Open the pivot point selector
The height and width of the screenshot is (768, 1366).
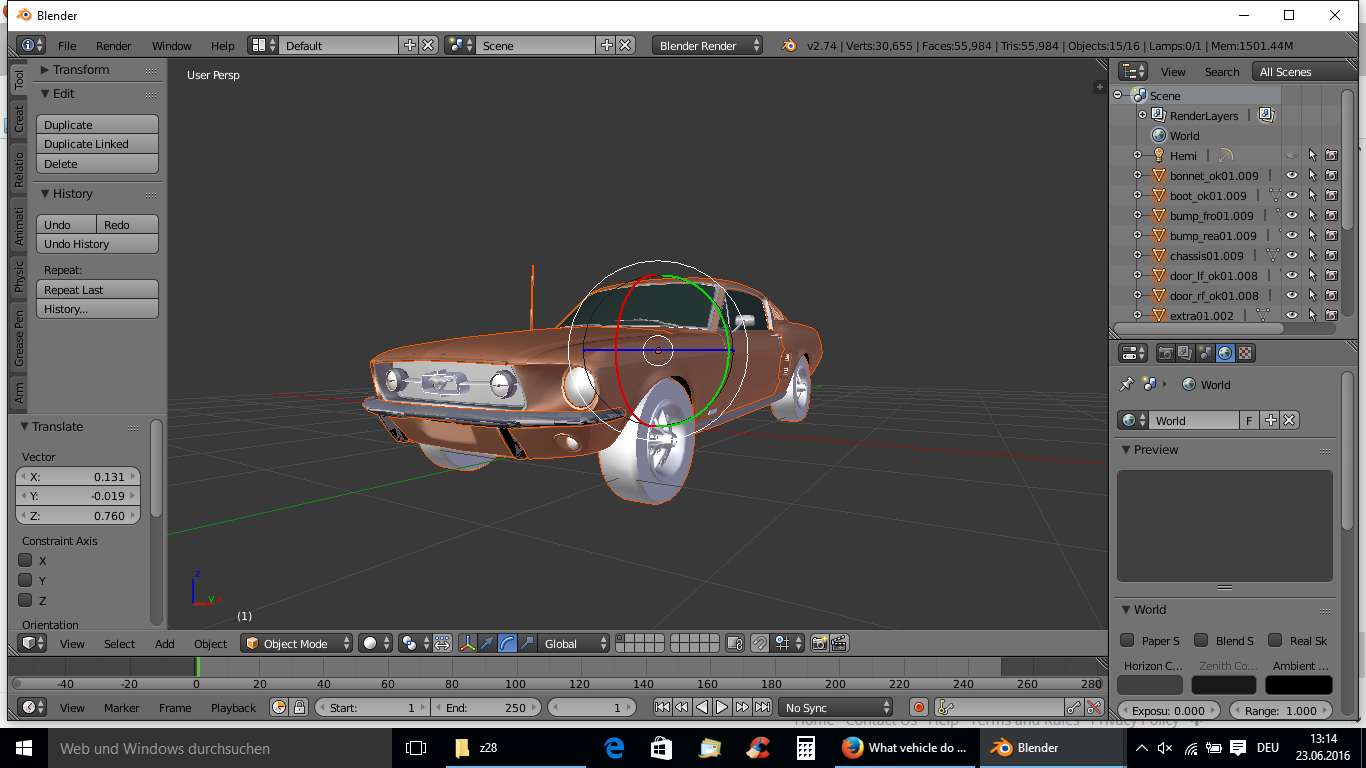coord(415,643)
